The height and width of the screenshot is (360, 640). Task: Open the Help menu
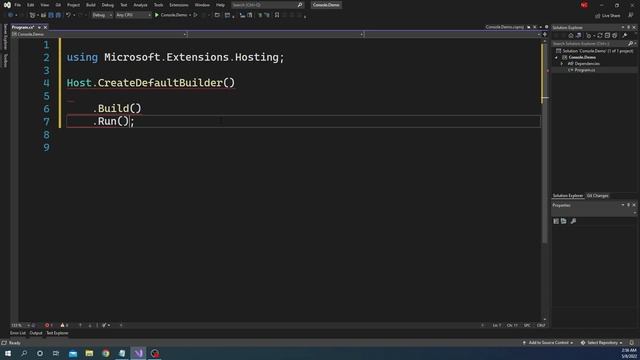[x=220, y=5]
